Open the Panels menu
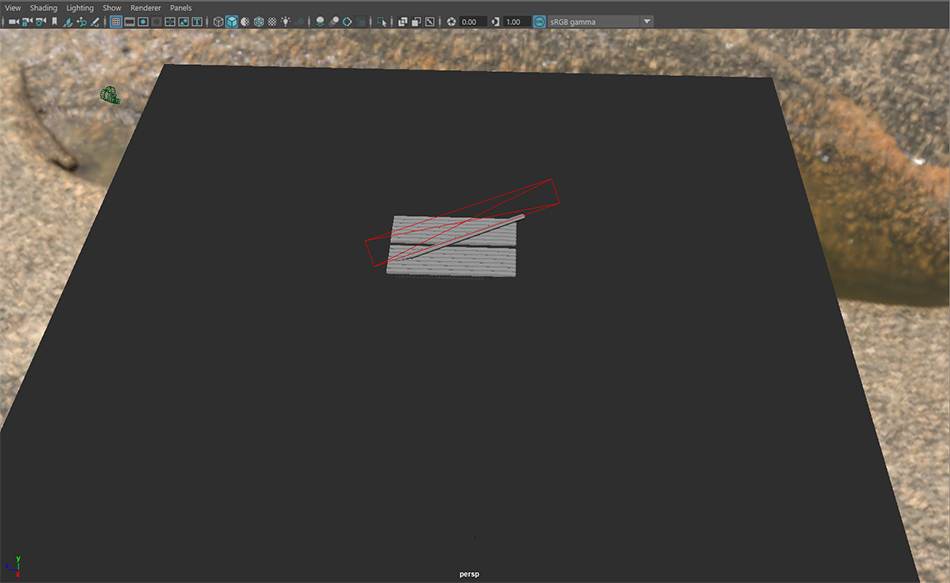950x583 pixels. [181, 8]
